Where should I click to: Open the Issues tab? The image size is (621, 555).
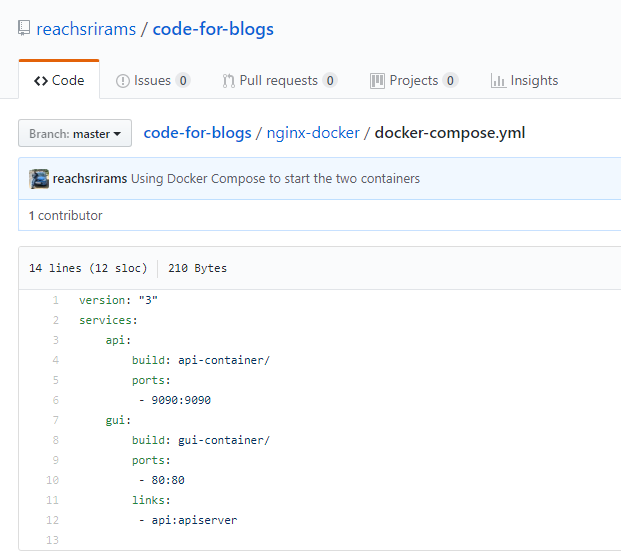(x=153, y=80)
